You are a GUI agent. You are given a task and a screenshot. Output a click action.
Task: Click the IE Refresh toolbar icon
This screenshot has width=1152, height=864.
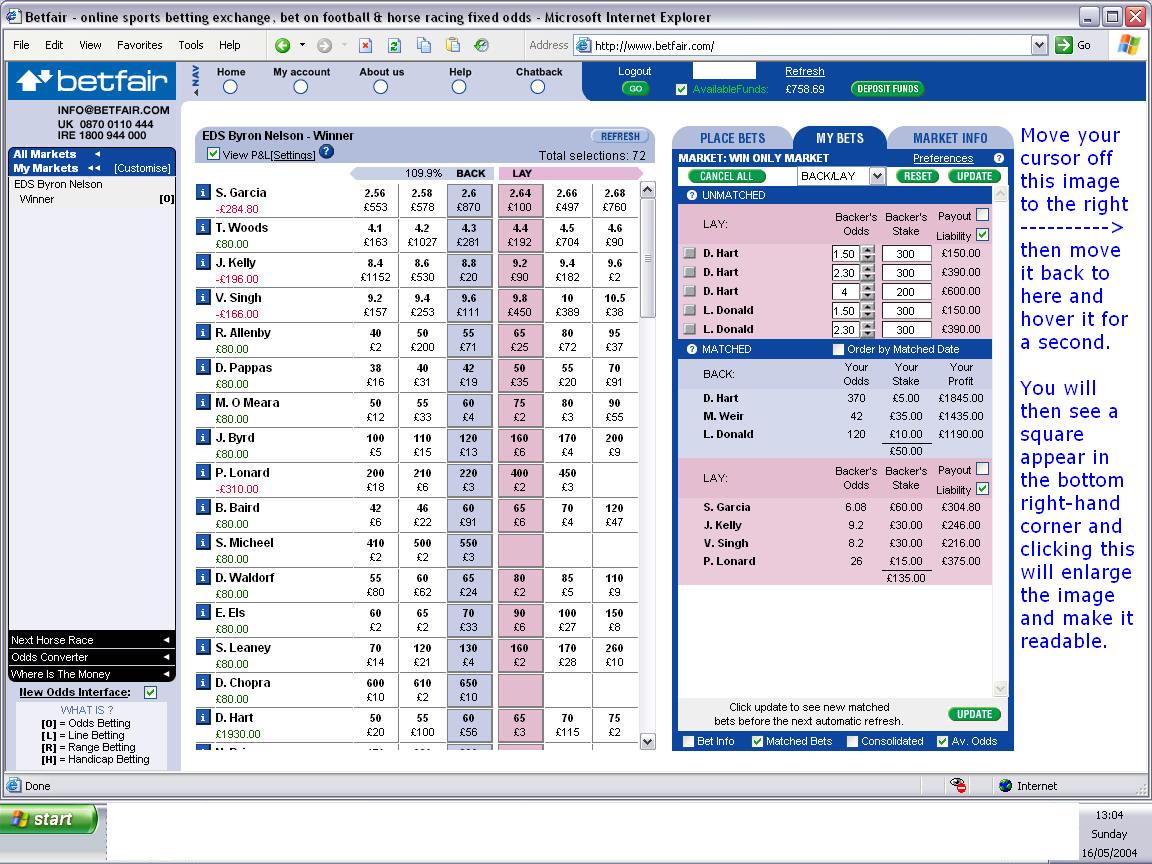(x=394, y=45)
